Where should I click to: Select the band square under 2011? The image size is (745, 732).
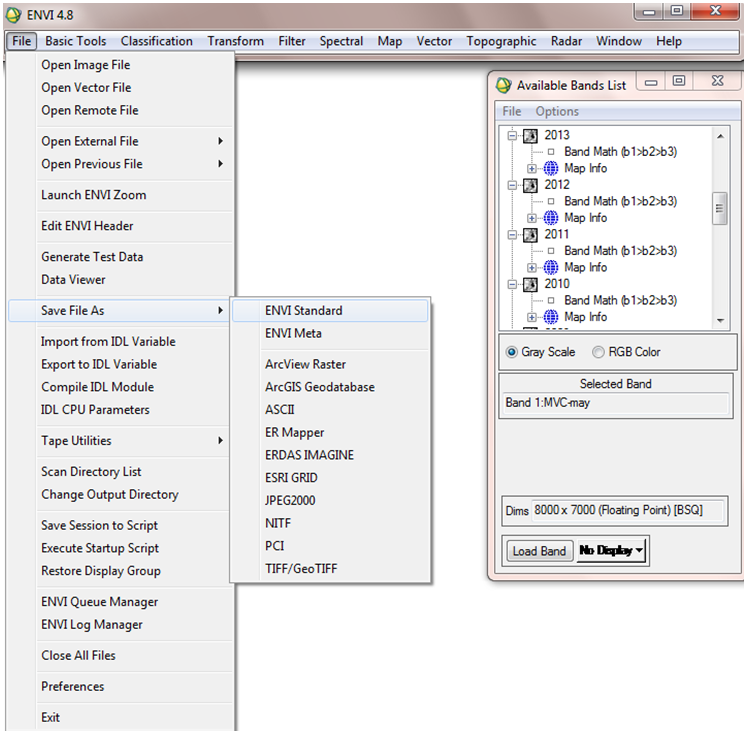pyautogui.click(x=551, y=251)
